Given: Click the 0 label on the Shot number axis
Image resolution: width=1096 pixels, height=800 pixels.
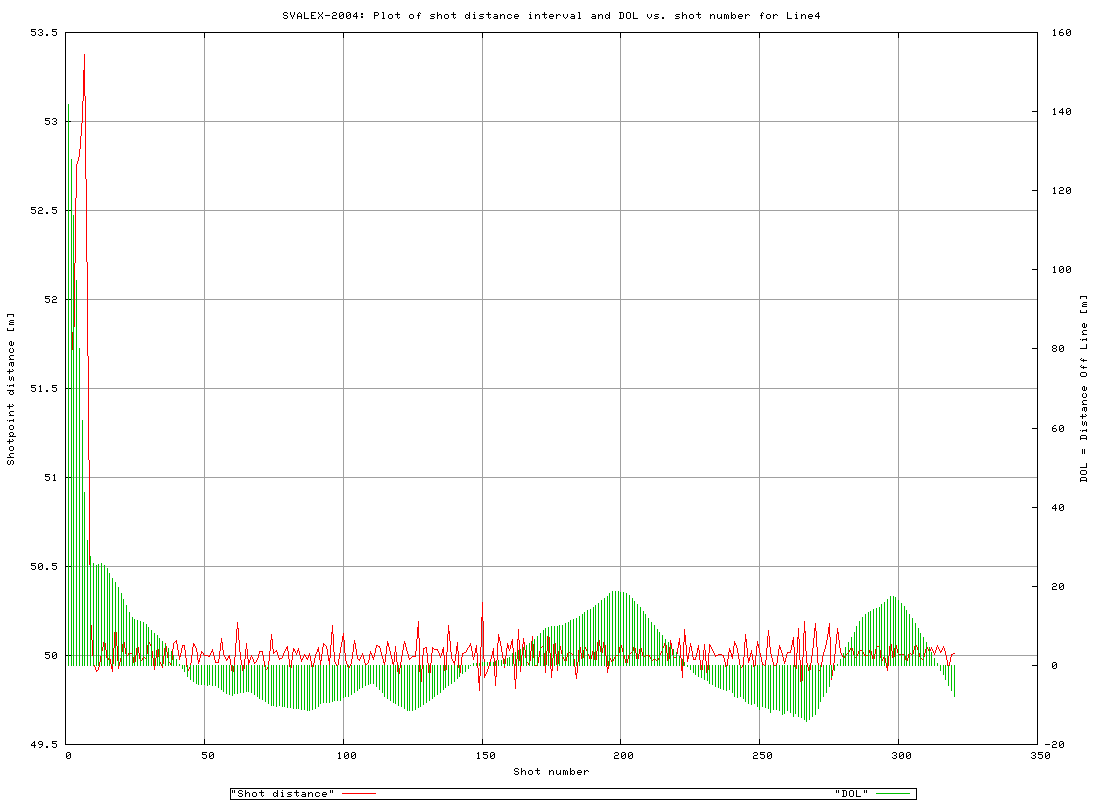Looking at the screenshot, I should tap(66, 753).
